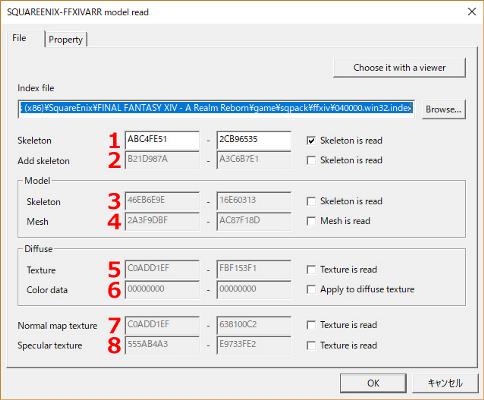This screenshot has height=400, width=484.
Task: Click the Index file path field
Action: (x=216, y=108)
